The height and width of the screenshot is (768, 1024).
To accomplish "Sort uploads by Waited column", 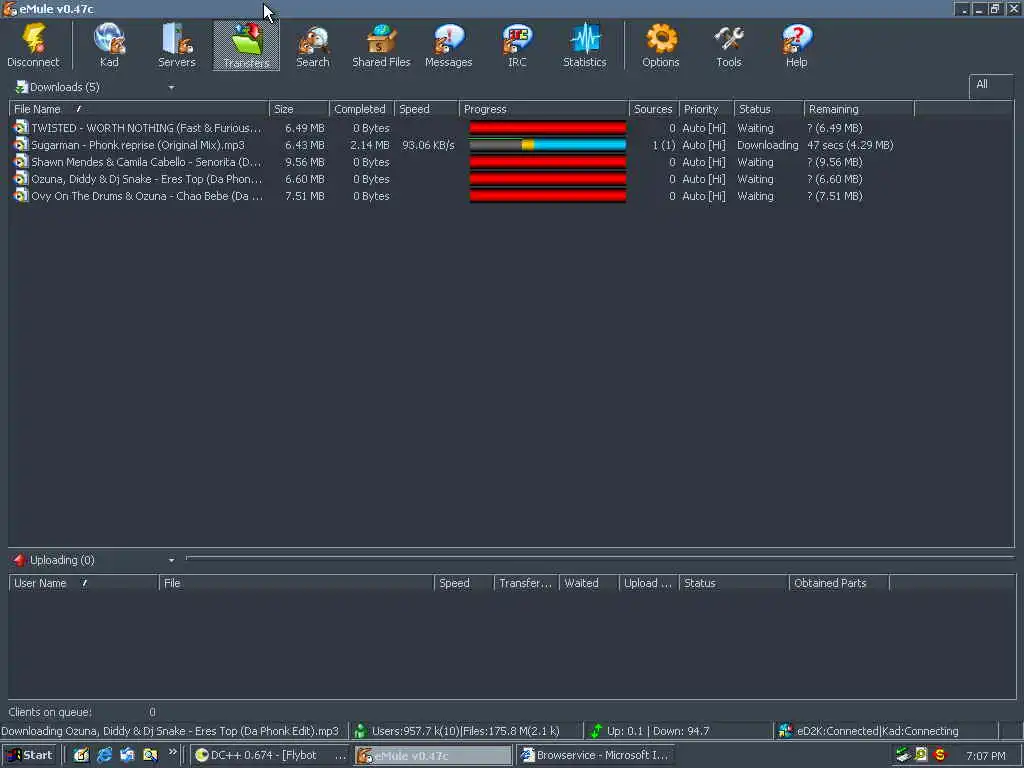I will pyautogui.click(x=589, y=583).
